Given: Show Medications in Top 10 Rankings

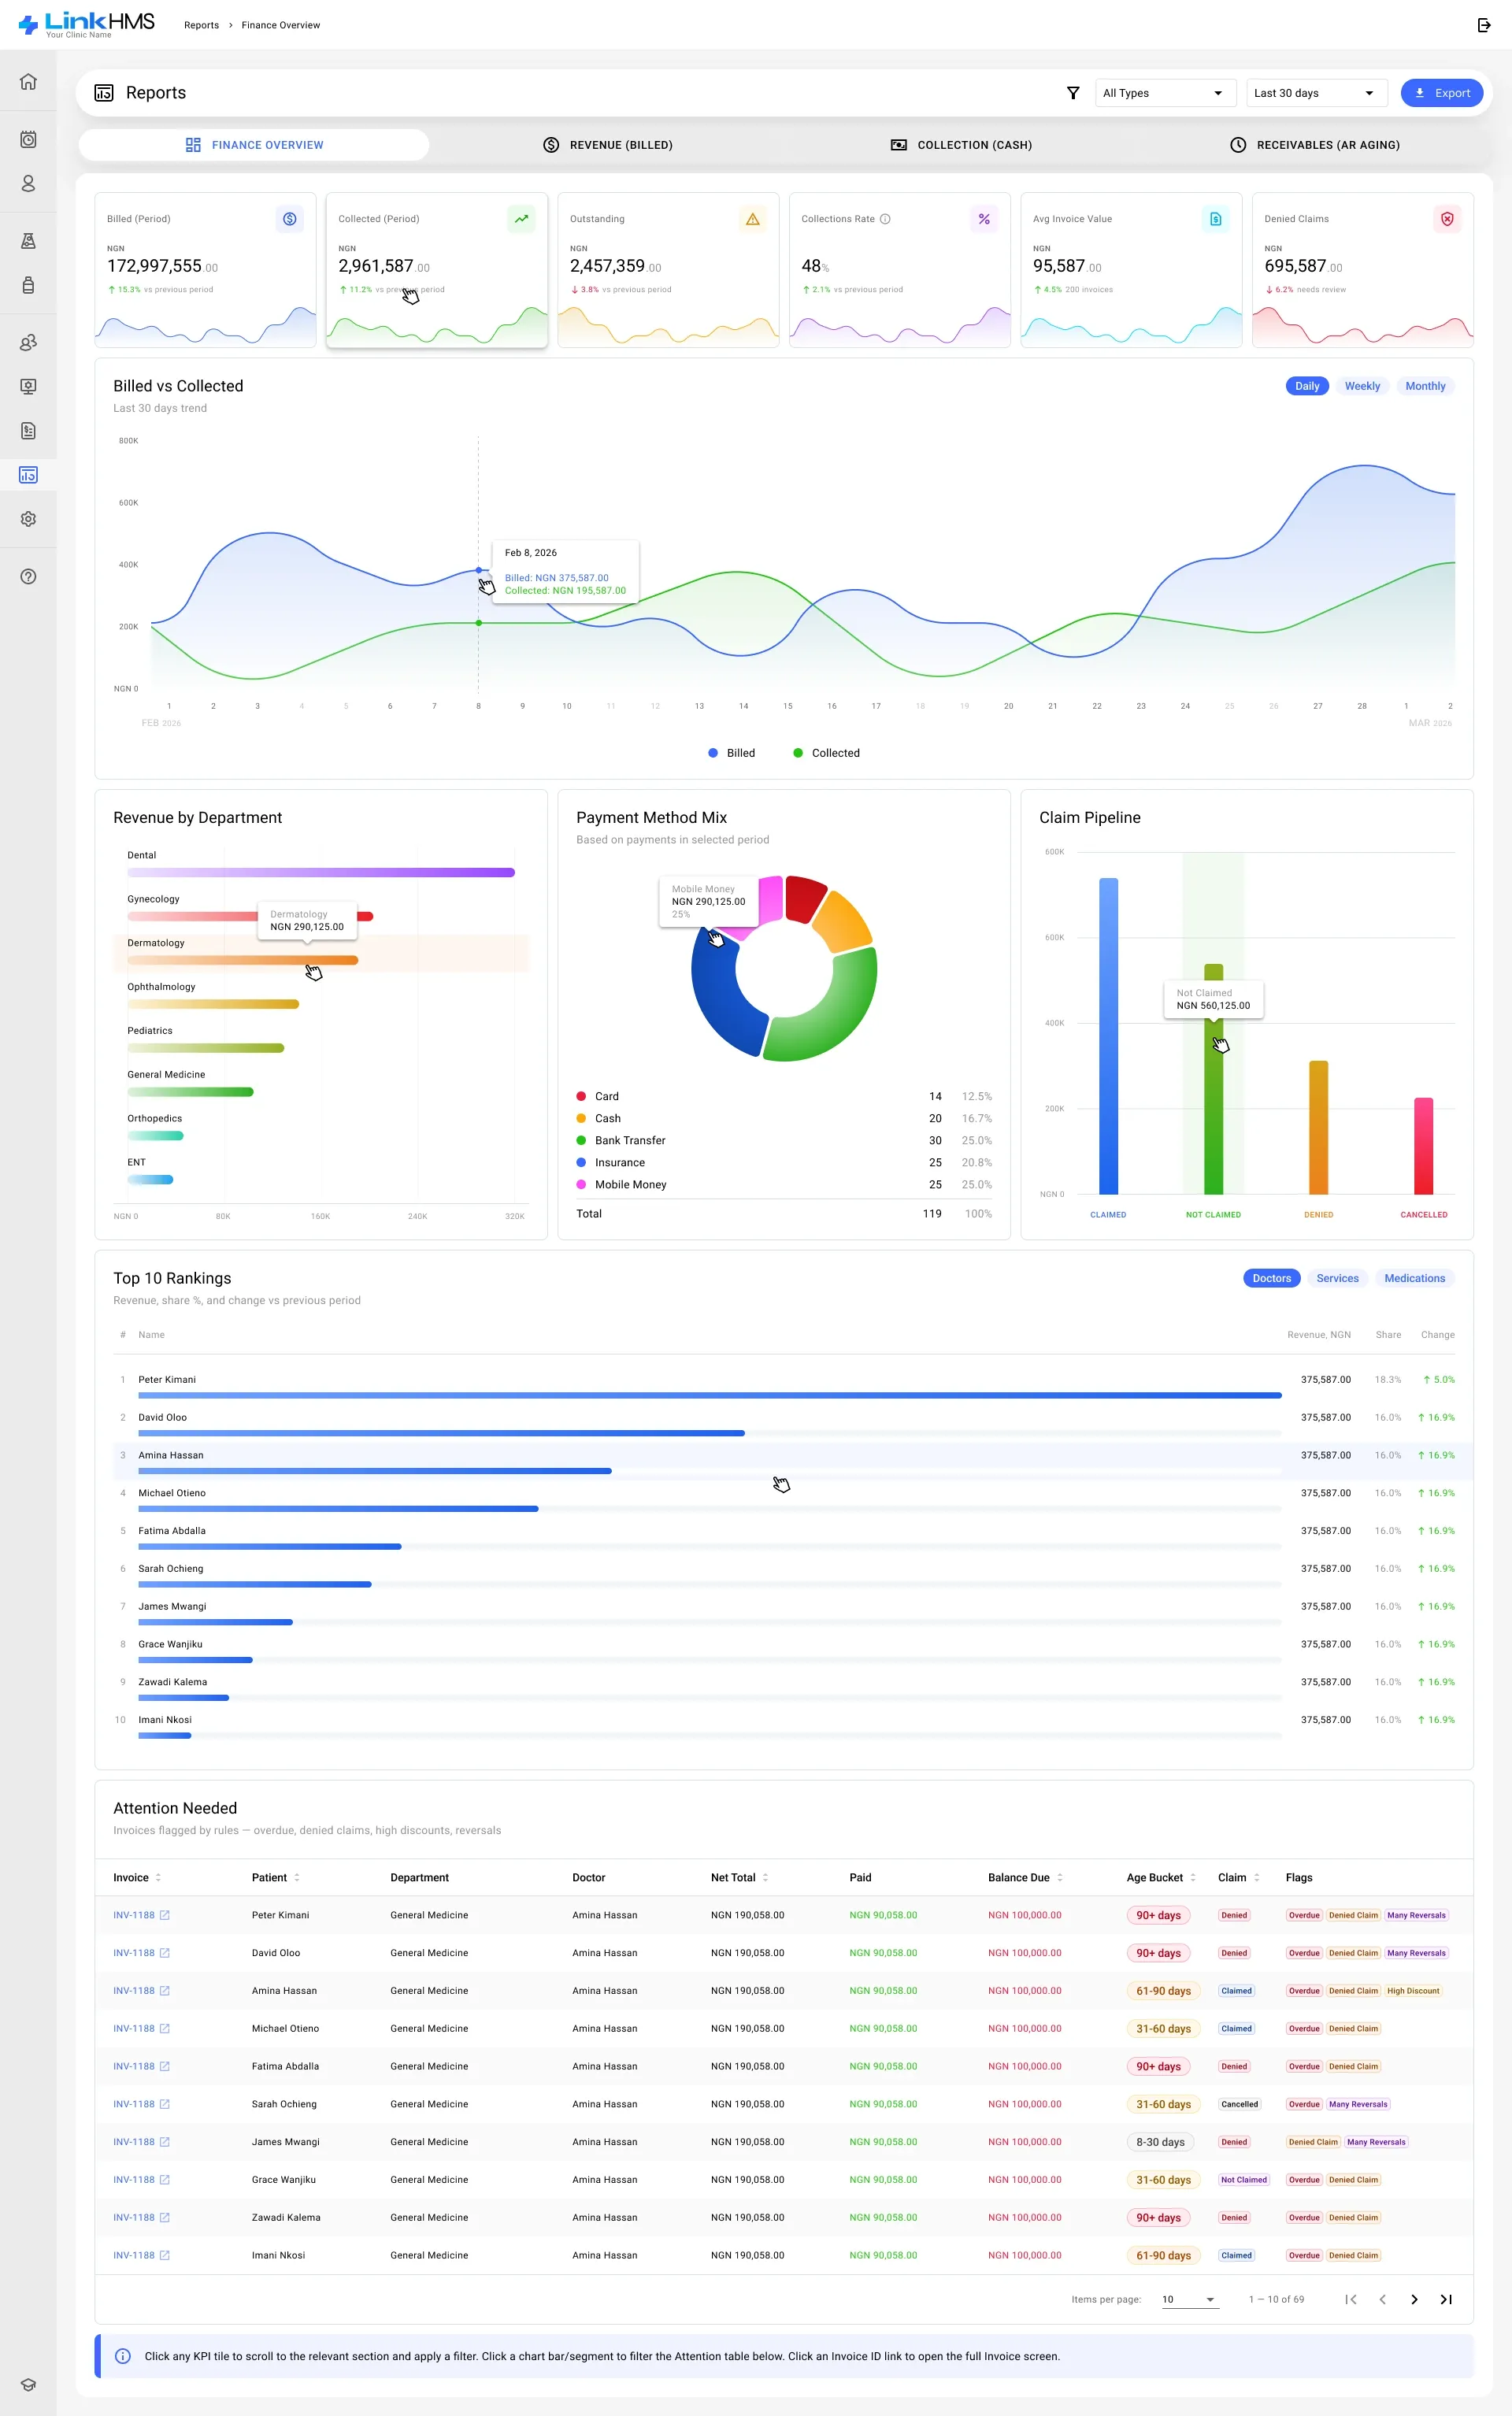Looking at the screenshot, I should (x=1414, y=1278).
